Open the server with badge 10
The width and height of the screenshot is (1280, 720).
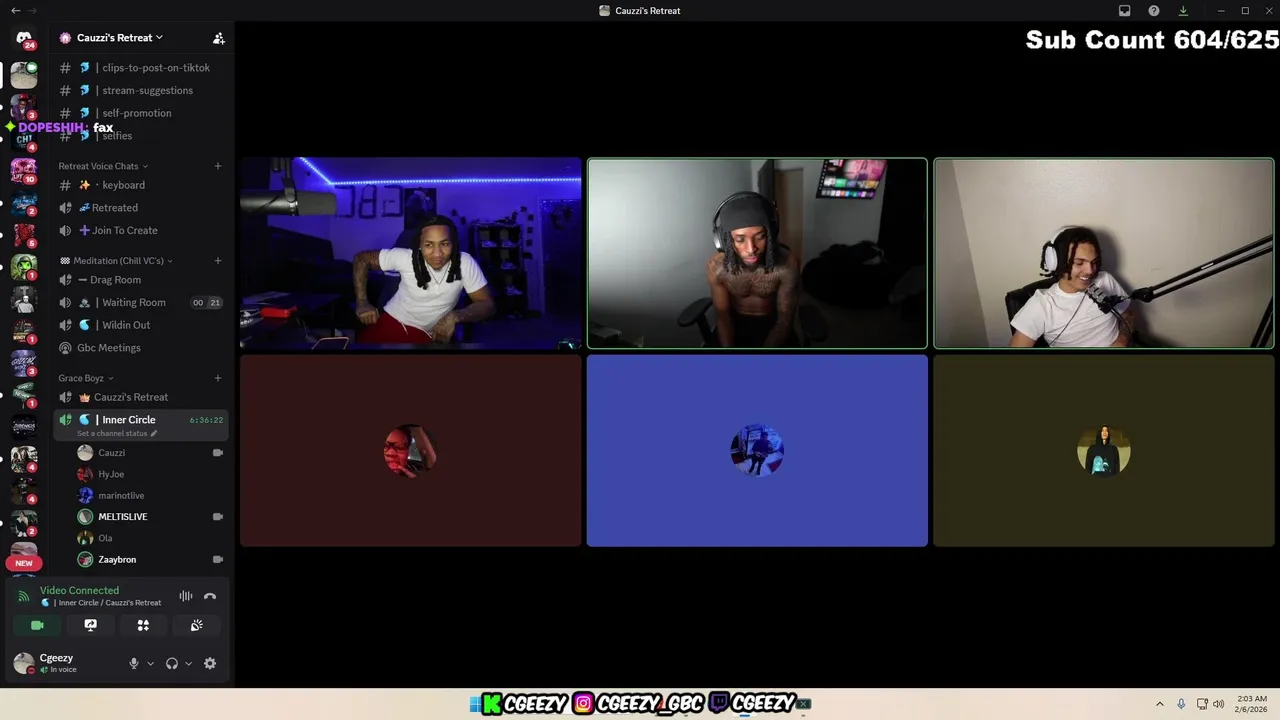pyautogui.click(x=24, y=171)
